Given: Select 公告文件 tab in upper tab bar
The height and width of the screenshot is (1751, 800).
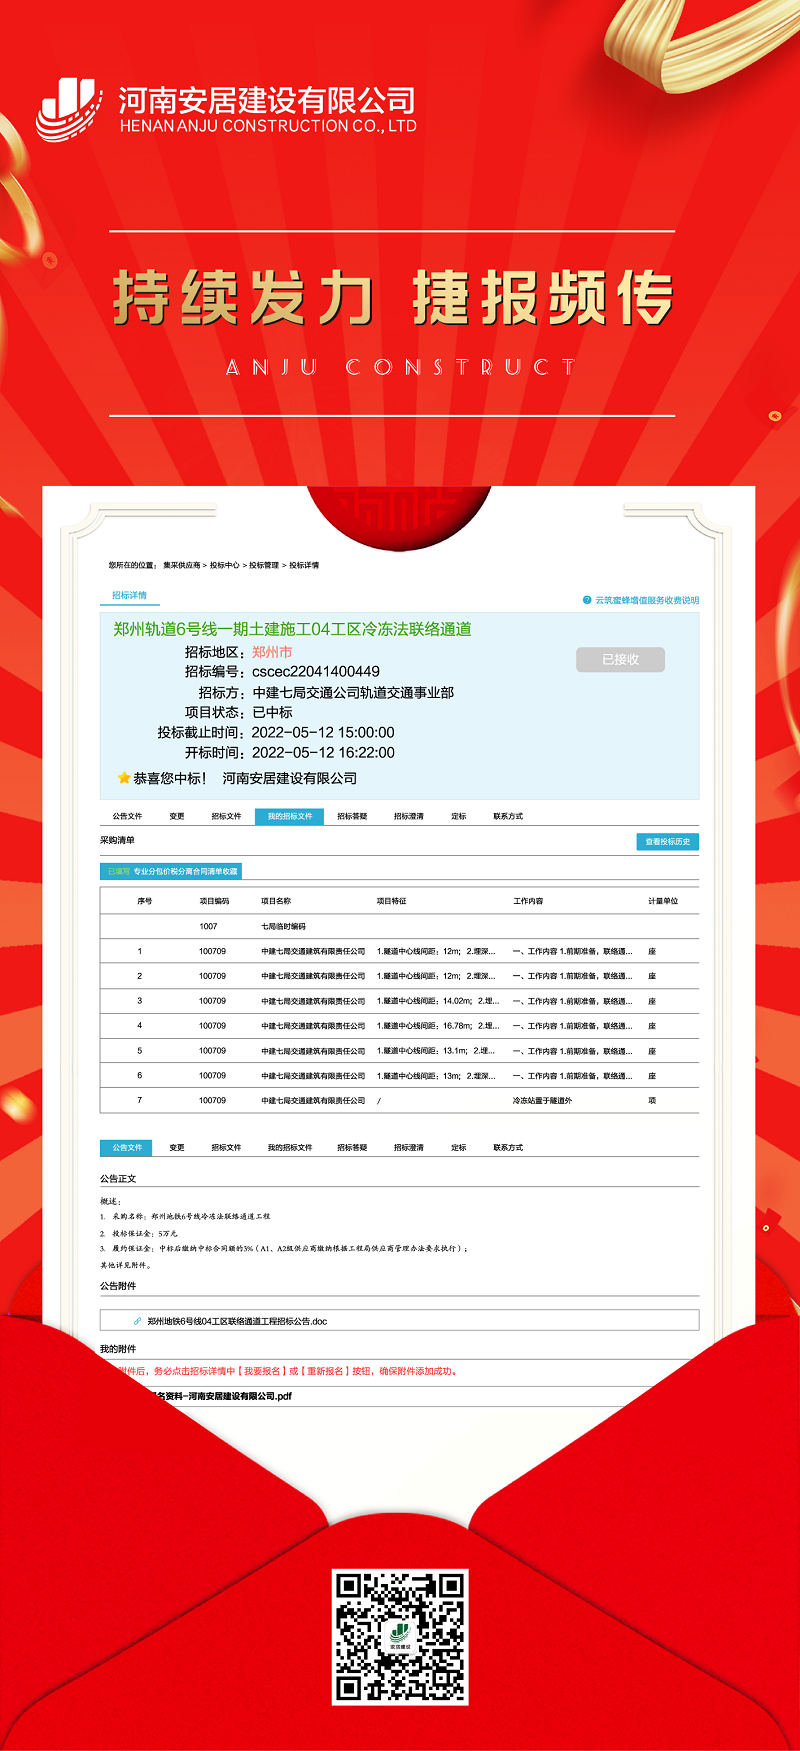Looking at the screenshot, I should click(x=127, y=816).
